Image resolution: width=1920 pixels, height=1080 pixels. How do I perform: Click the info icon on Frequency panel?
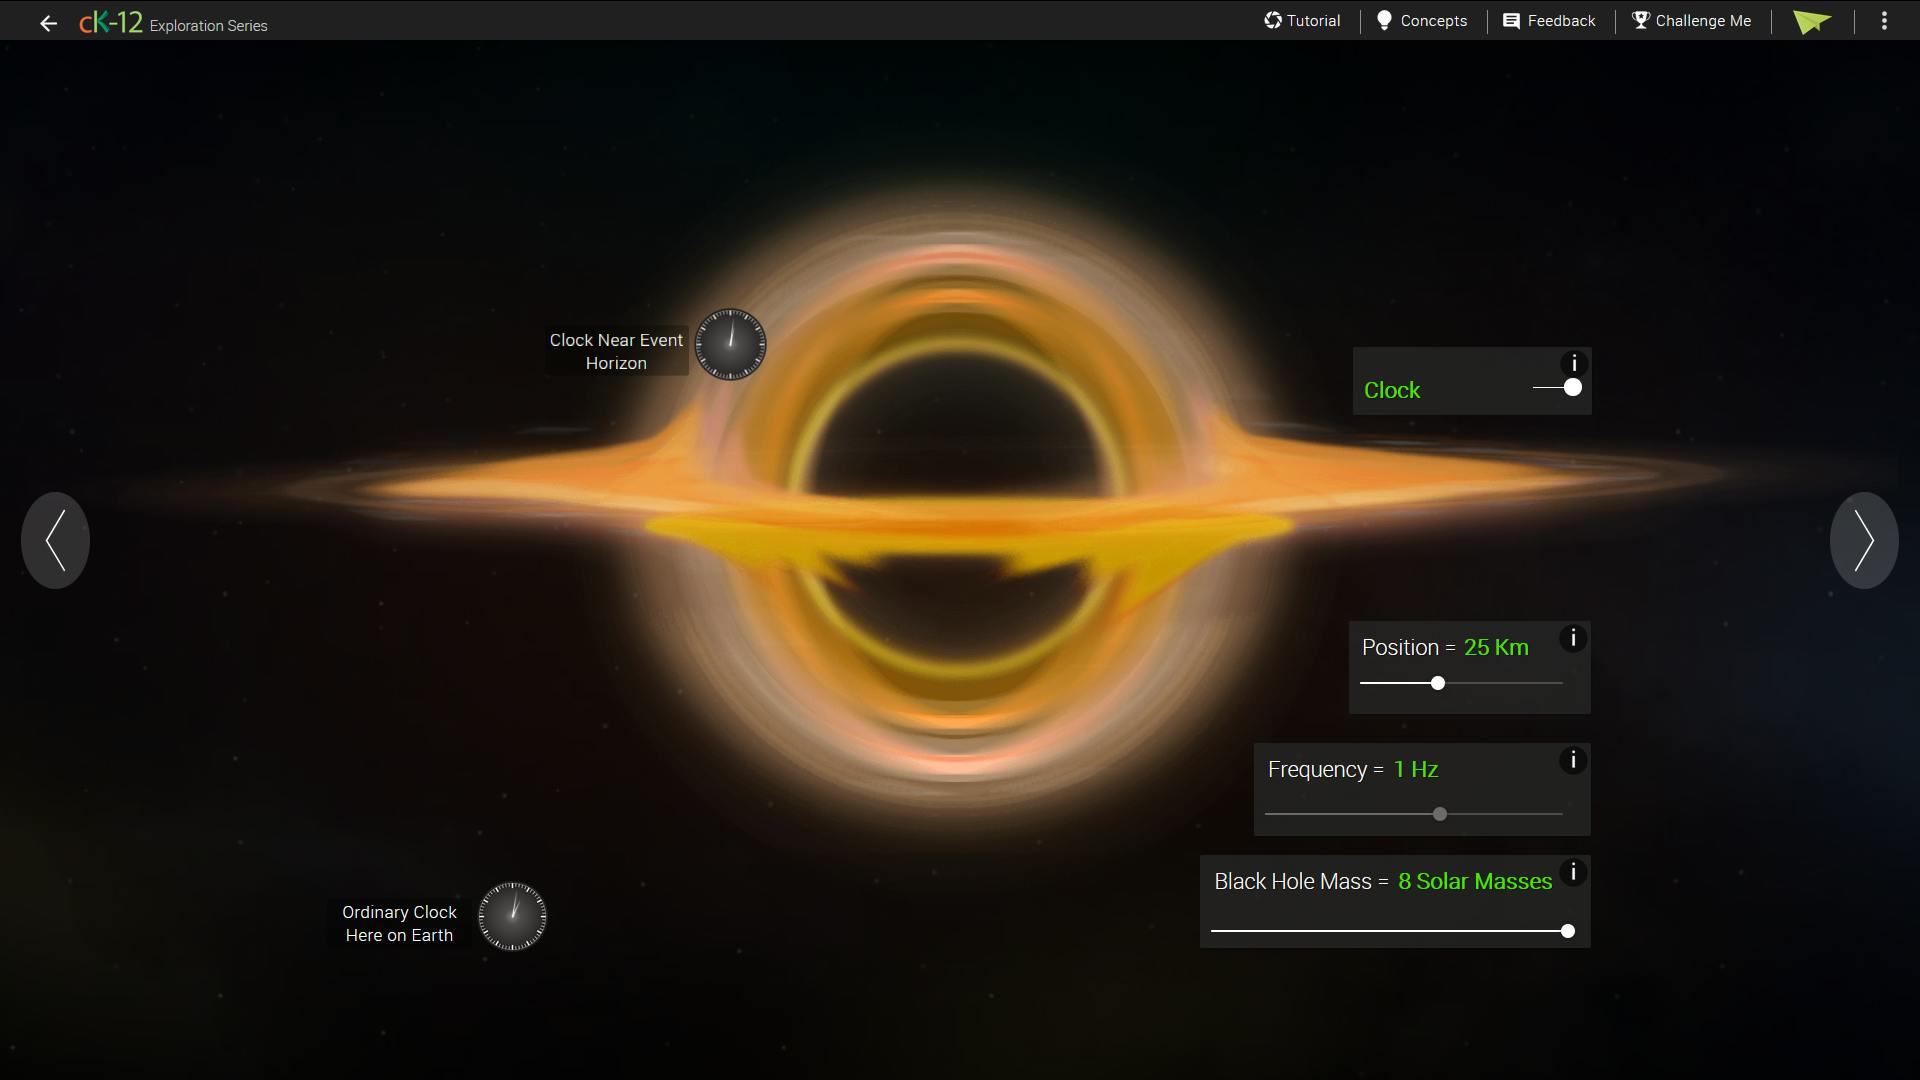tap(1573, 760)
